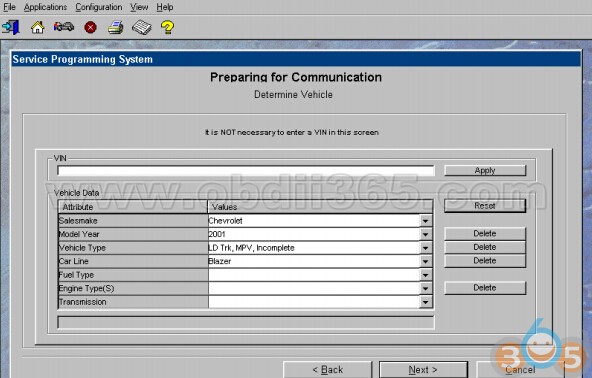Click the Engine Type(S) attribute label
The height and width of the screenshot is (378, 592).
coord(86,289)
